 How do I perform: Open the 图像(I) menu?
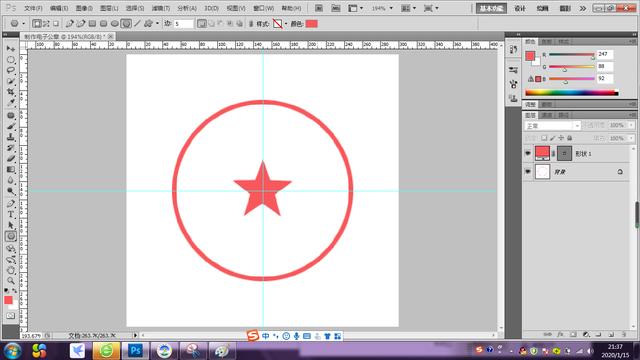pos(84,8)
